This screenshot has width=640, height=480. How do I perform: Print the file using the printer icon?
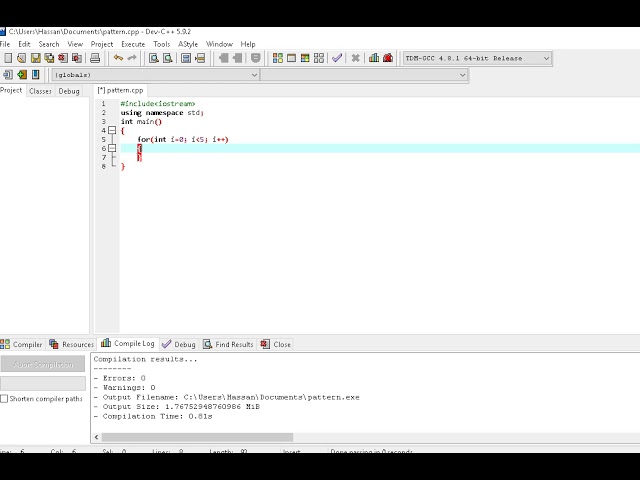click(95, 58)
